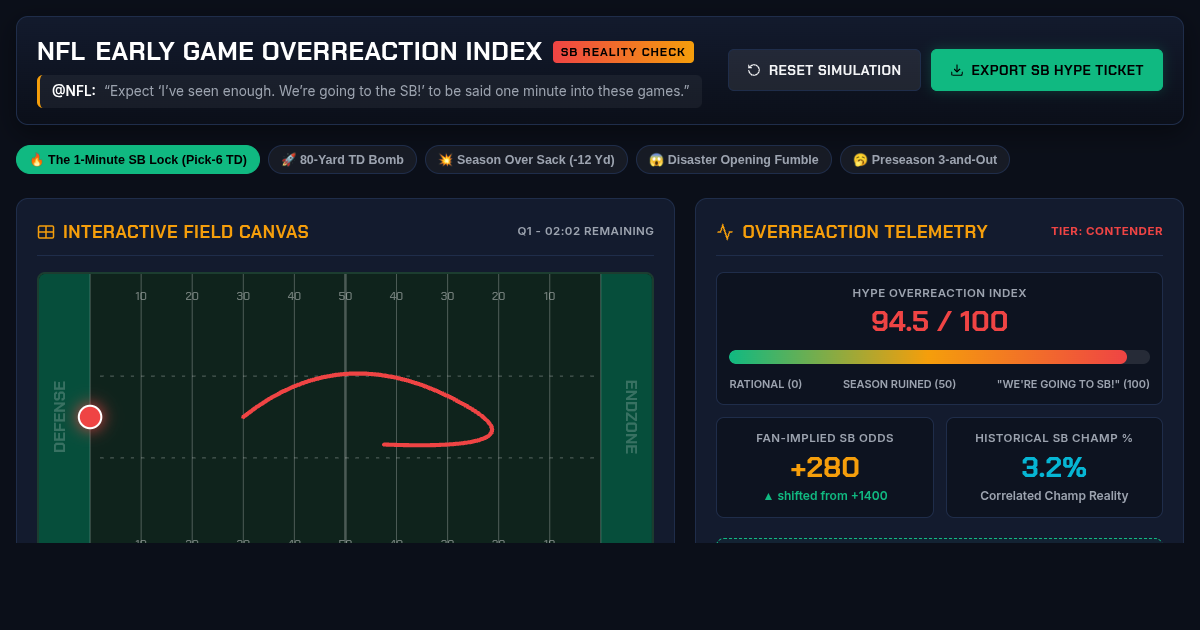Click the TIER: CONTENDER label
The height and width of the screenshot is (630, 1200).
click(x=1107, y=232)
